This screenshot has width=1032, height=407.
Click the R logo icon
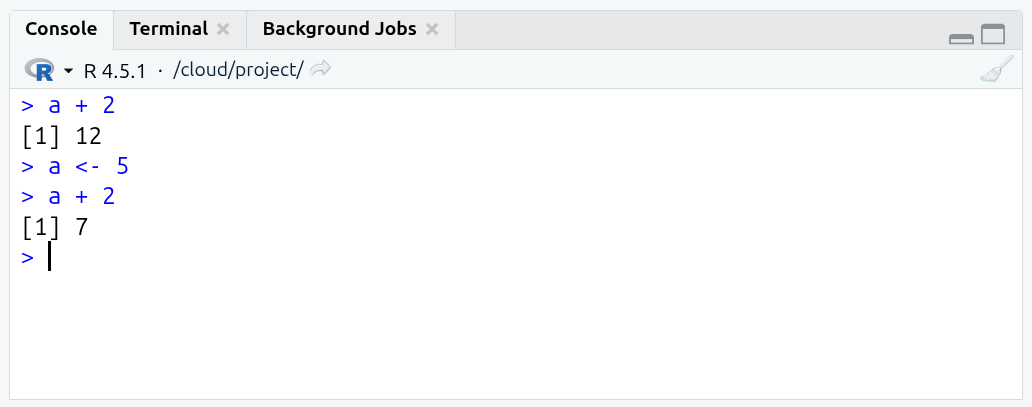43,70
